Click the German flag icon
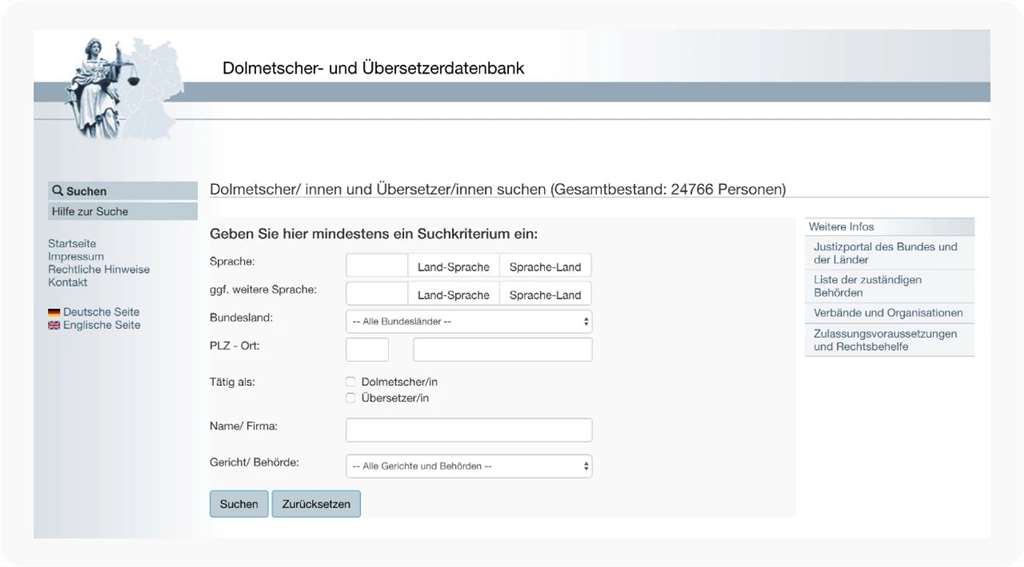 pyautogui.click(x=54, y=312)
